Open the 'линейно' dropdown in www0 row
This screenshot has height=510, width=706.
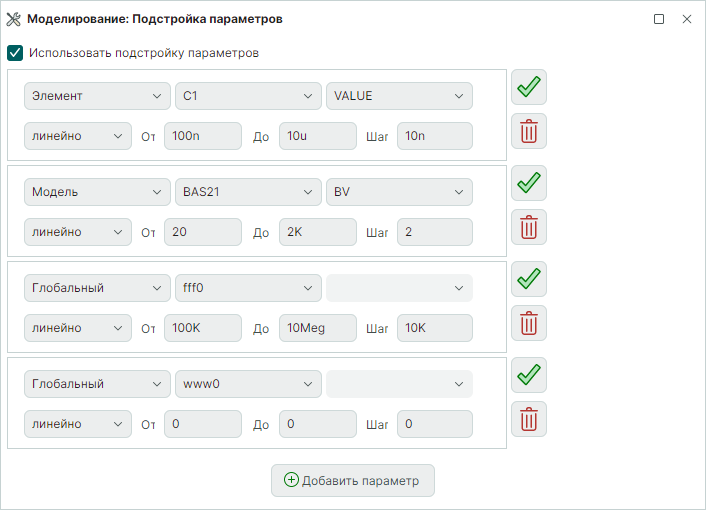tap(77, 424)
